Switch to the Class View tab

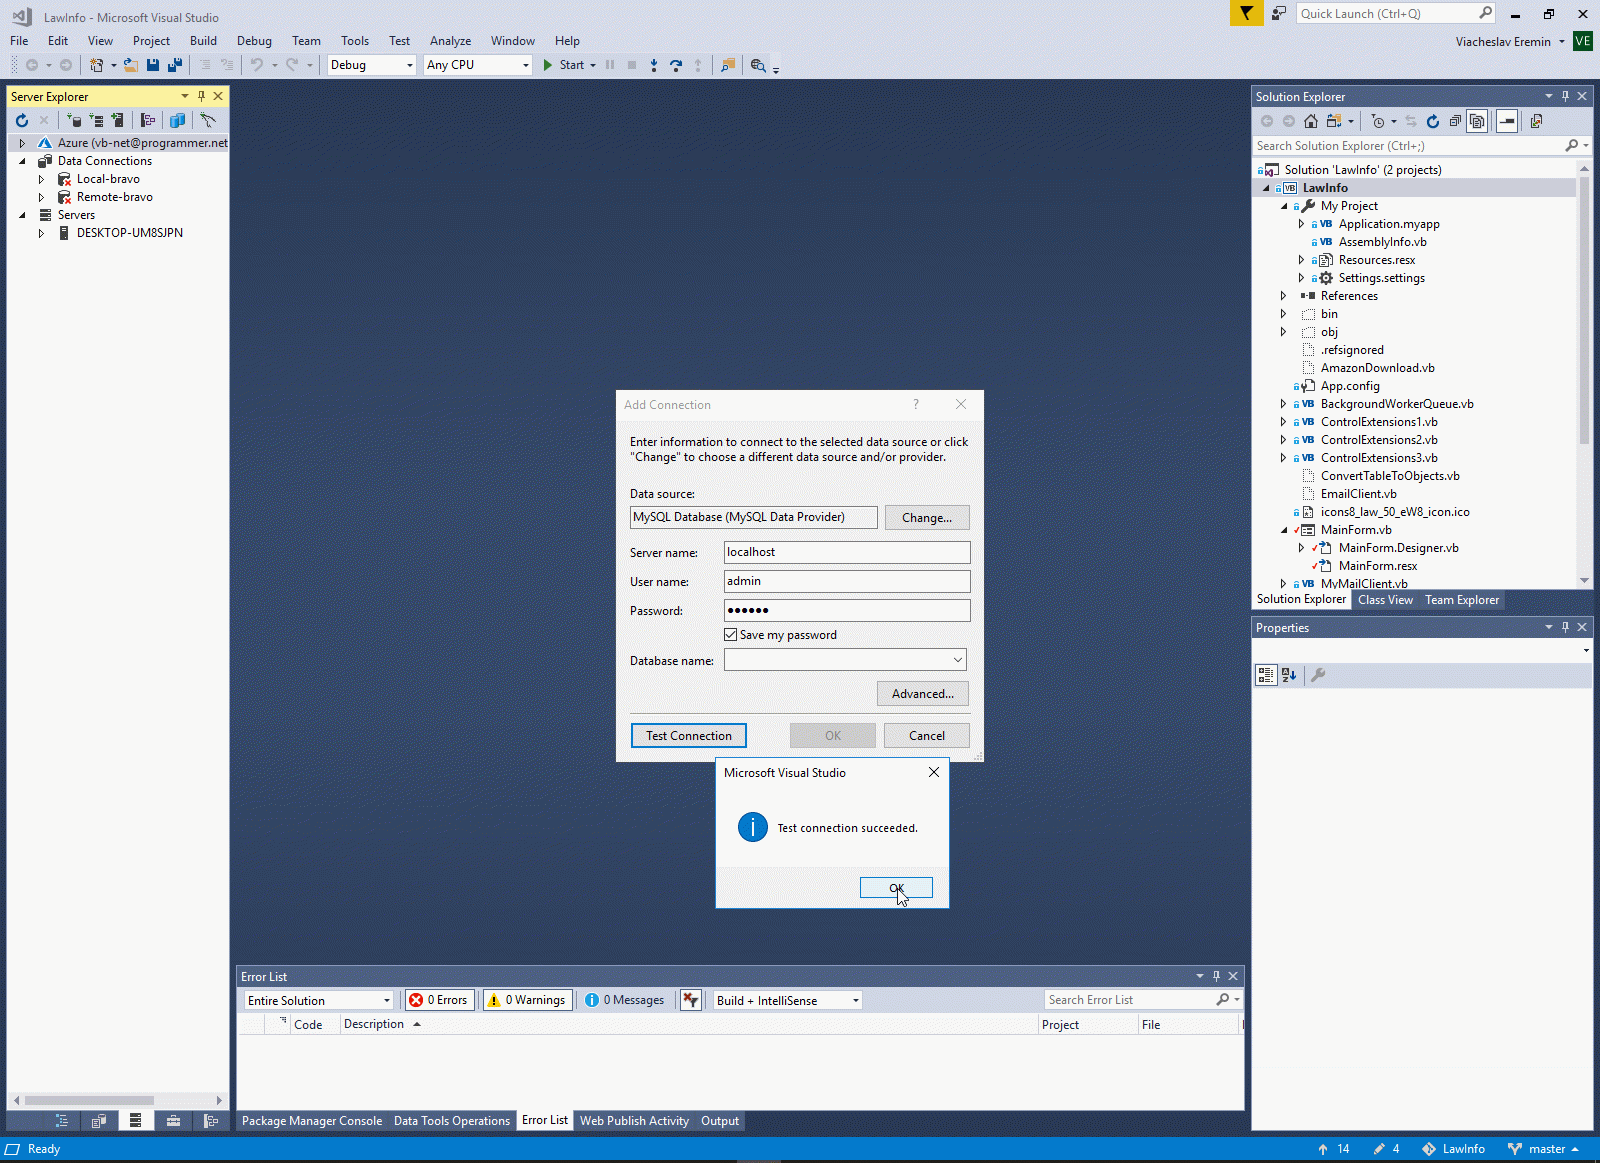(x=1385, y=600)
